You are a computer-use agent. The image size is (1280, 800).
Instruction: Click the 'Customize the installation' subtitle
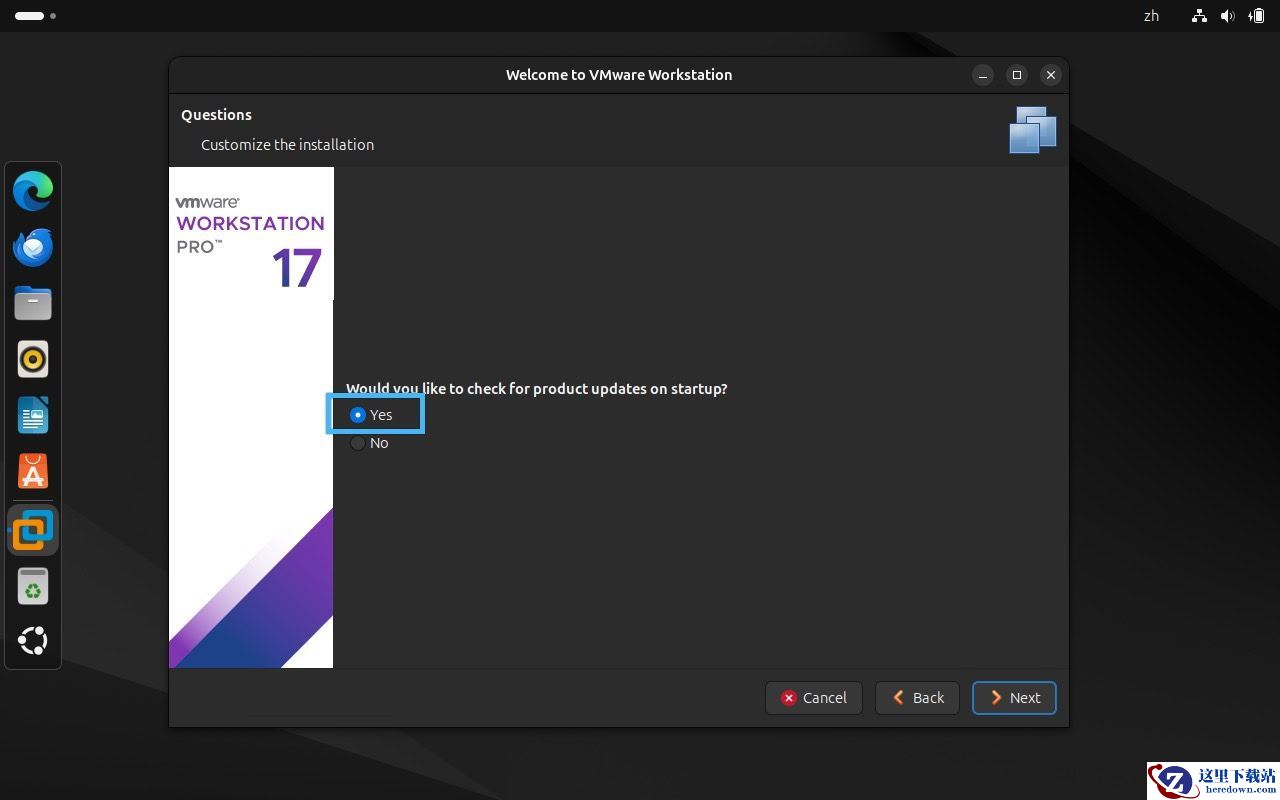pyautogui.click(x=288, y=145)
